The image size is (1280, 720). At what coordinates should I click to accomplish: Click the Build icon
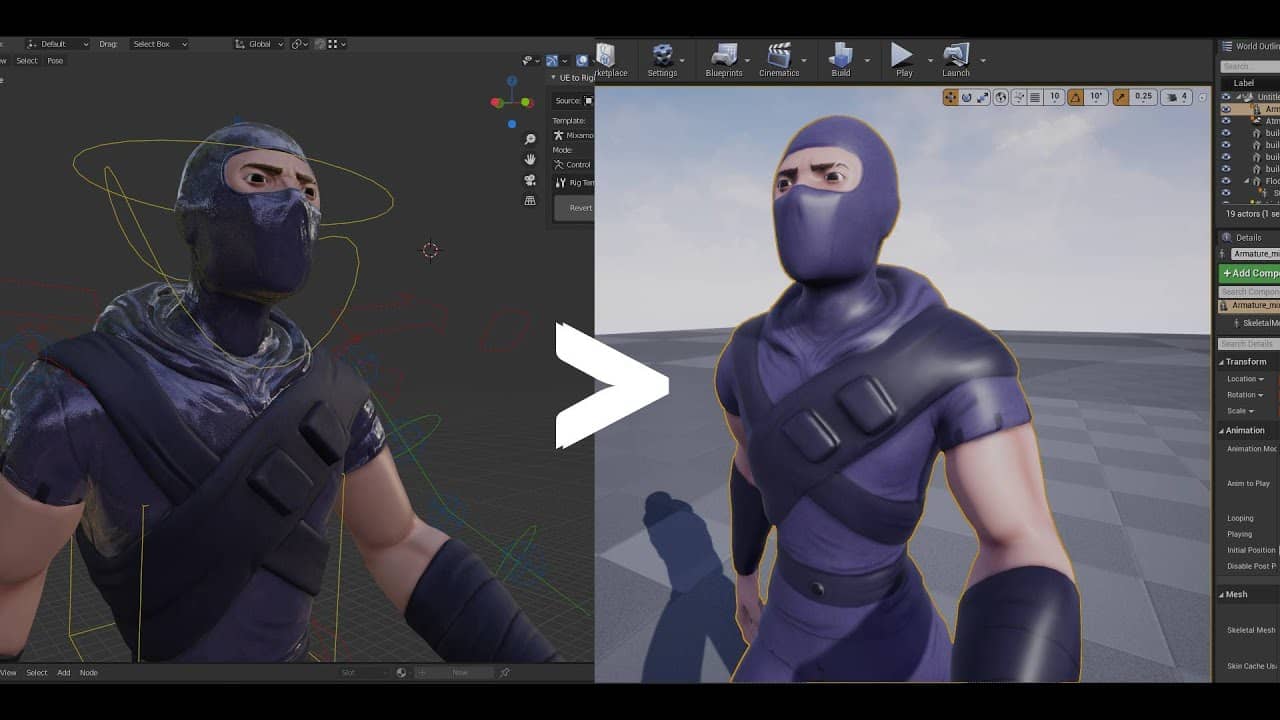tap(841, 57)
